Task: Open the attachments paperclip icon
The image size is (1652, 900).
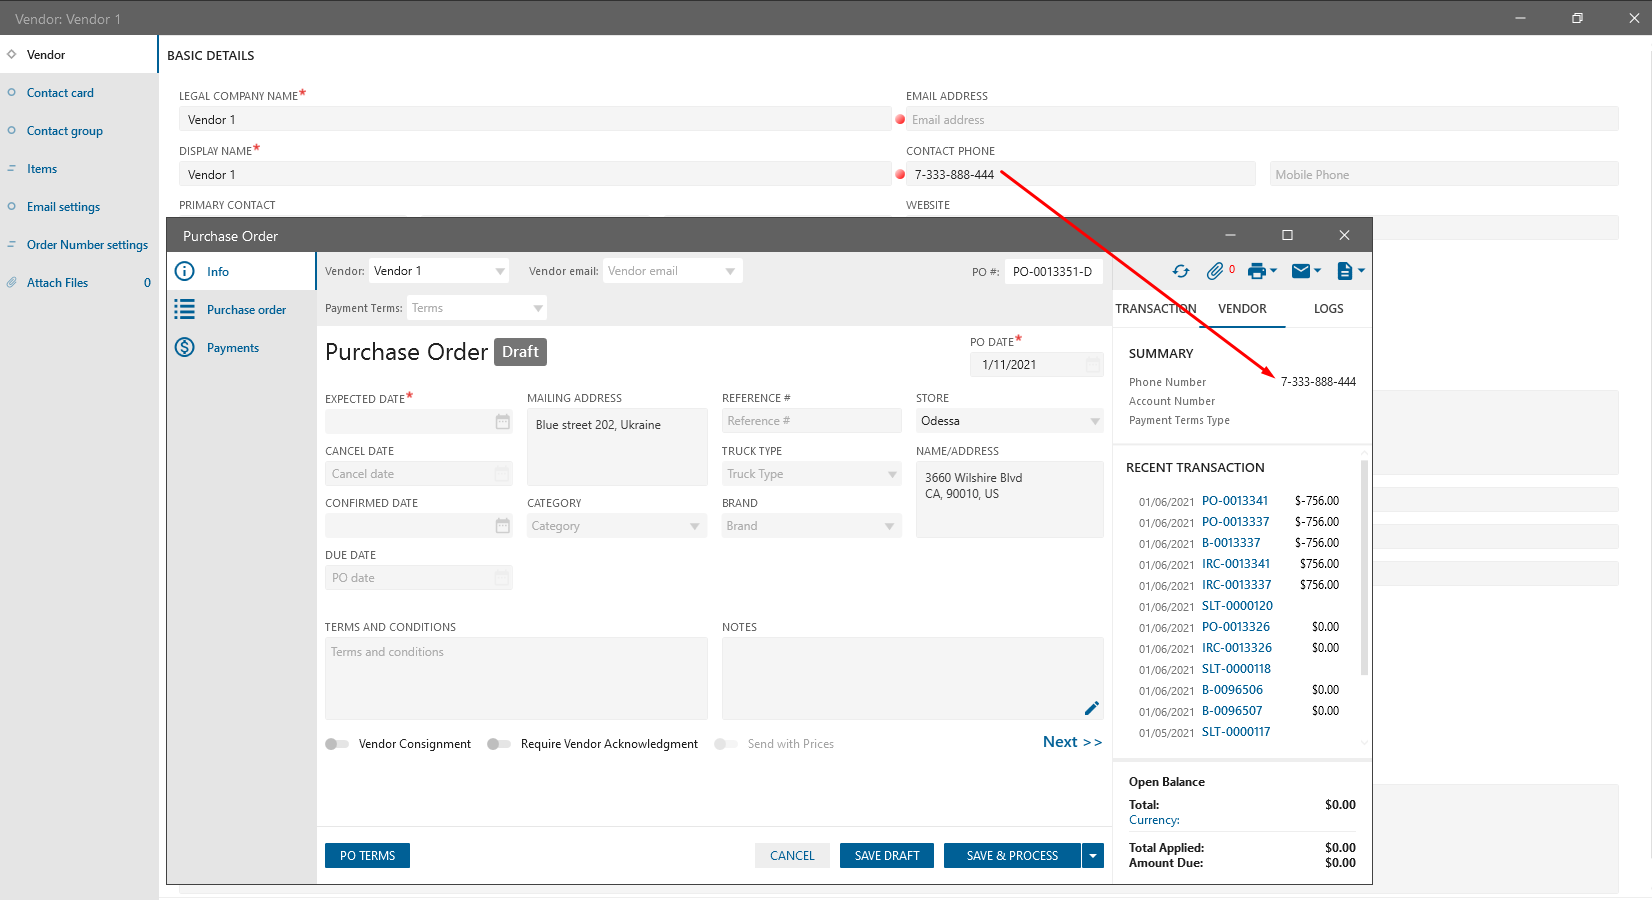Action: pos(1215,271)
